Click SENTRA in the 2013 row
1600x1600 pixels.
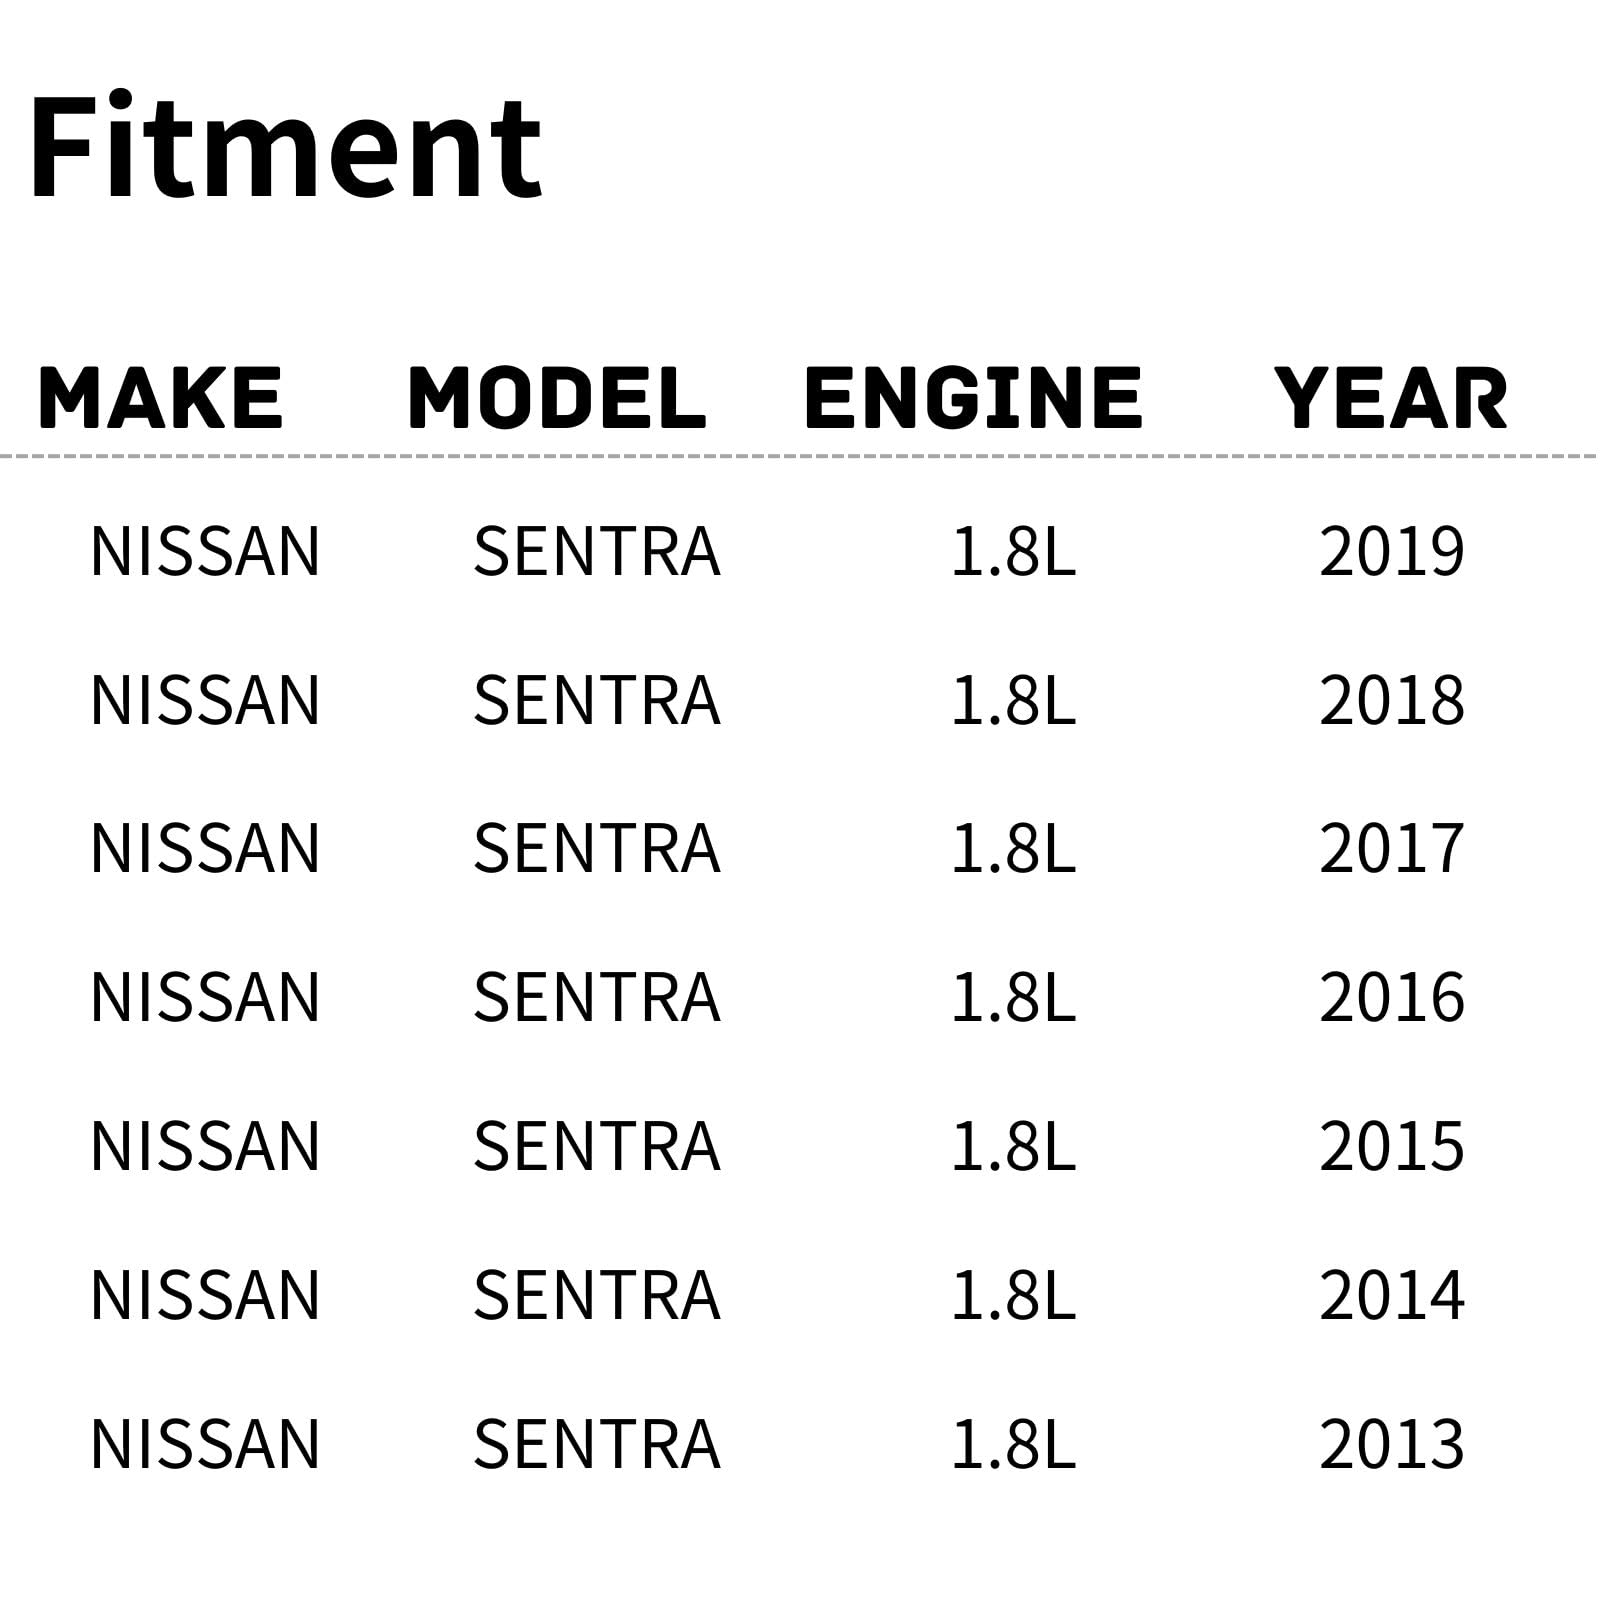coord(597,1444)
